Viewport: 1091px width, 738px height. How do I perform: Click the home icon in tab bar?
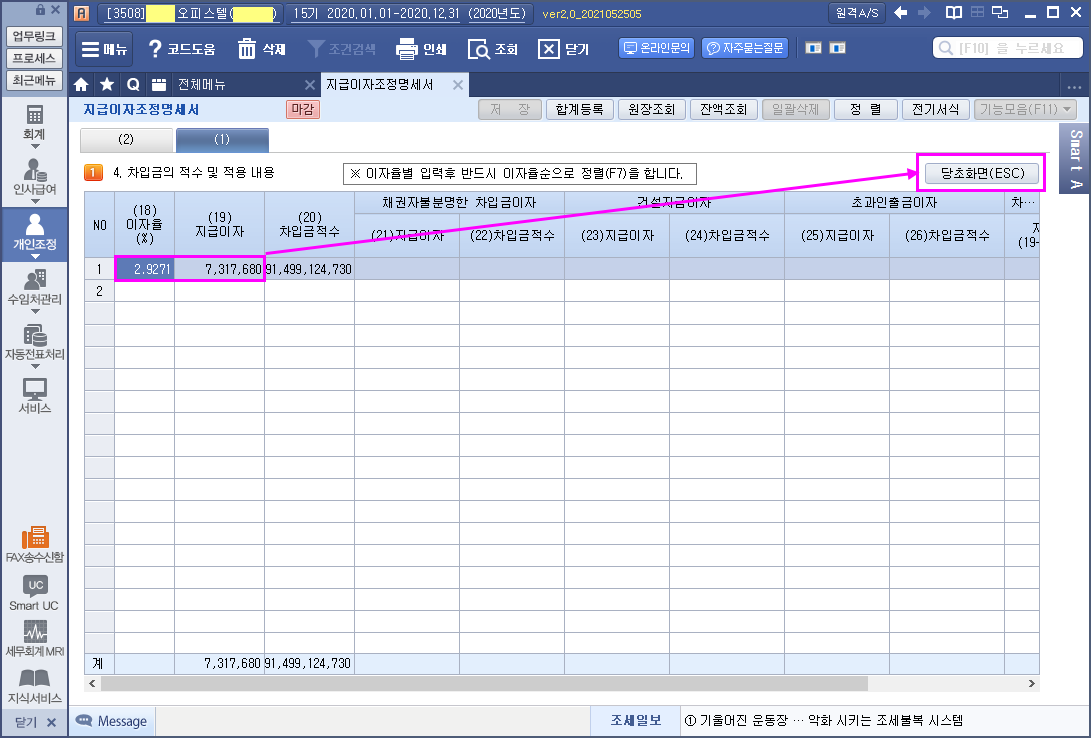[x=82, y=85]
